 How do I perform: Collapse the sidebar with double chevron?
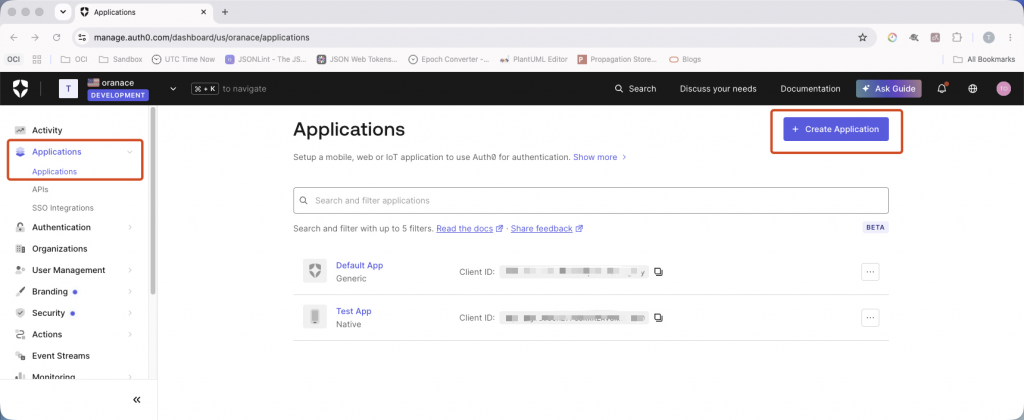[136, 400]
